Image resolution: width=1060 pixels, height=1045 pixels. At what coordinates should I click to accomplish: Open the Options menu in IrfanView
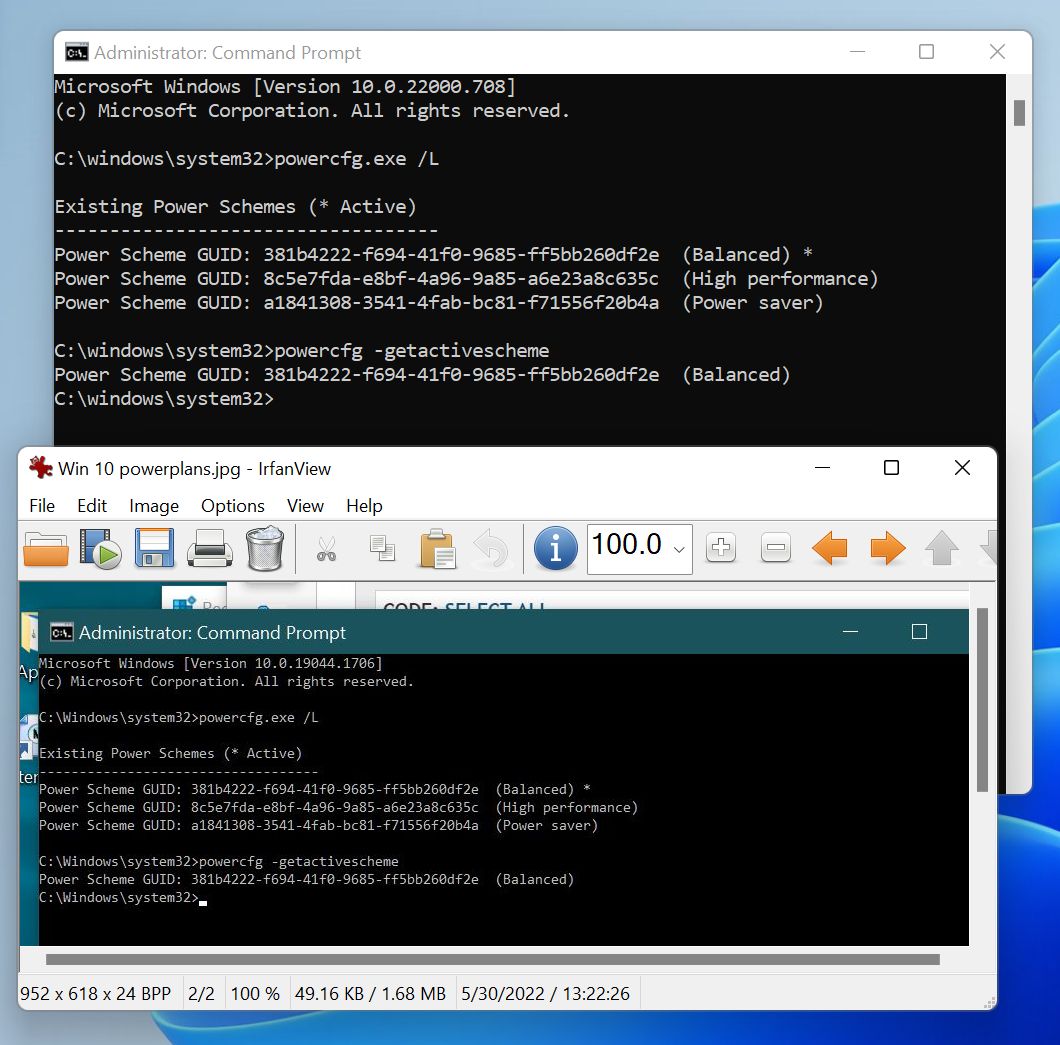tap(233, 506)
